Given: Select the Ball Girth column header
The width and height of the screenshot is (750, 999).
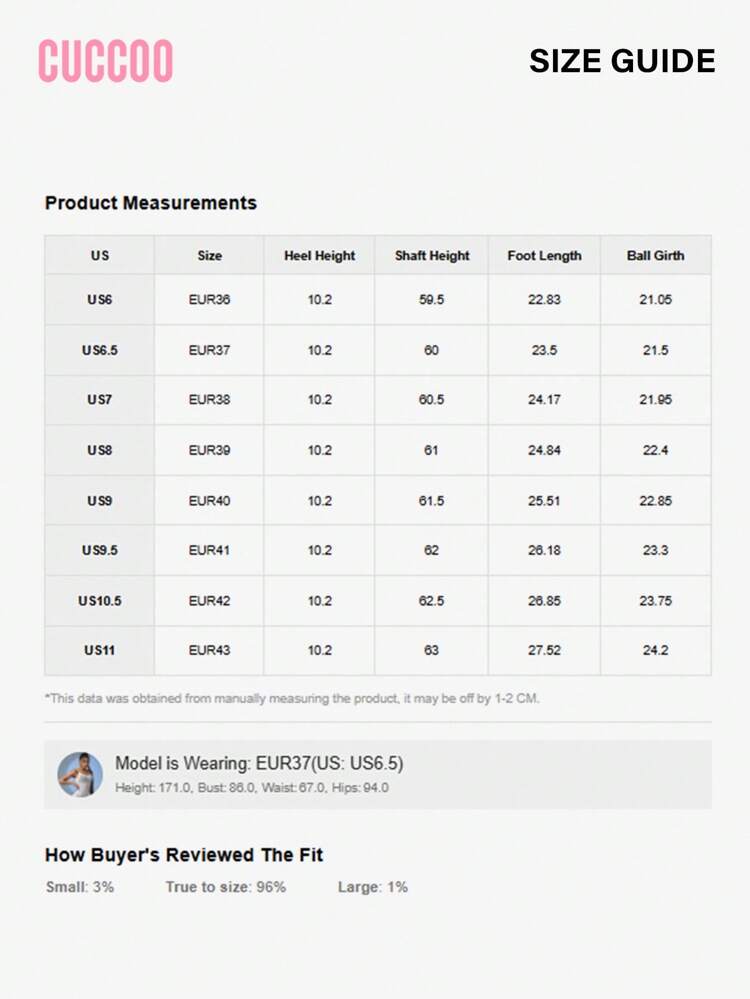Looking at the screenshot, I should pos(655,255).
